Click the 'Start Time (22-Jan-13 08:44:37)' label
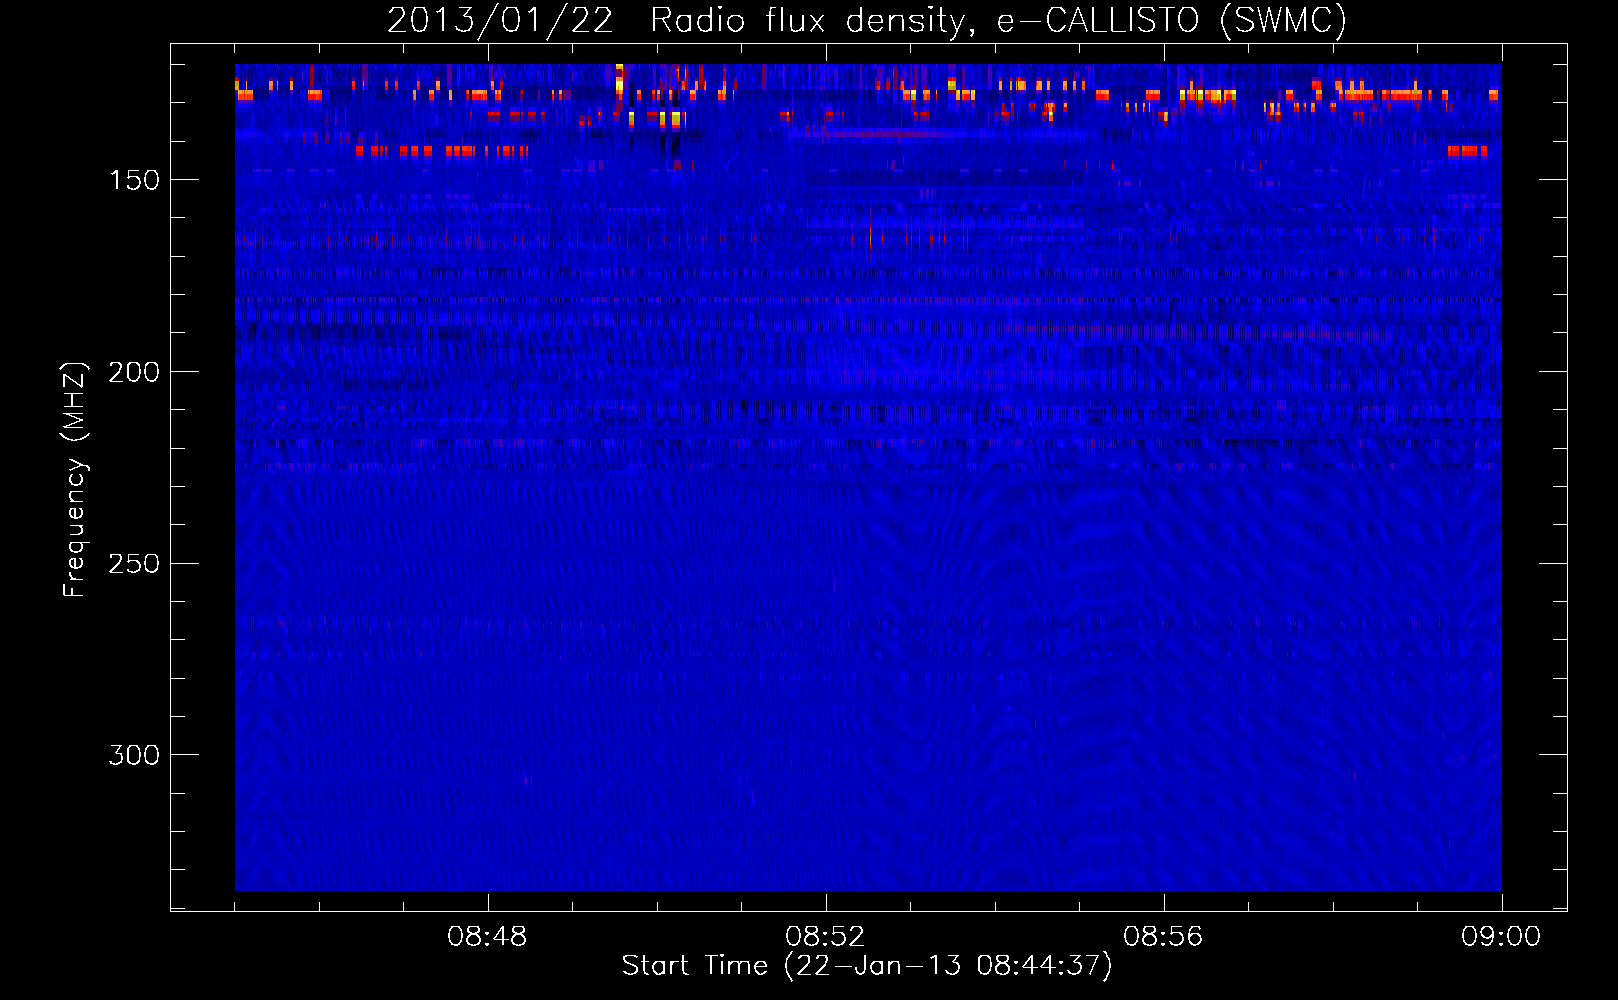Image resolution: width=1618 pixels, height=1000 pixels. (867, 966)
